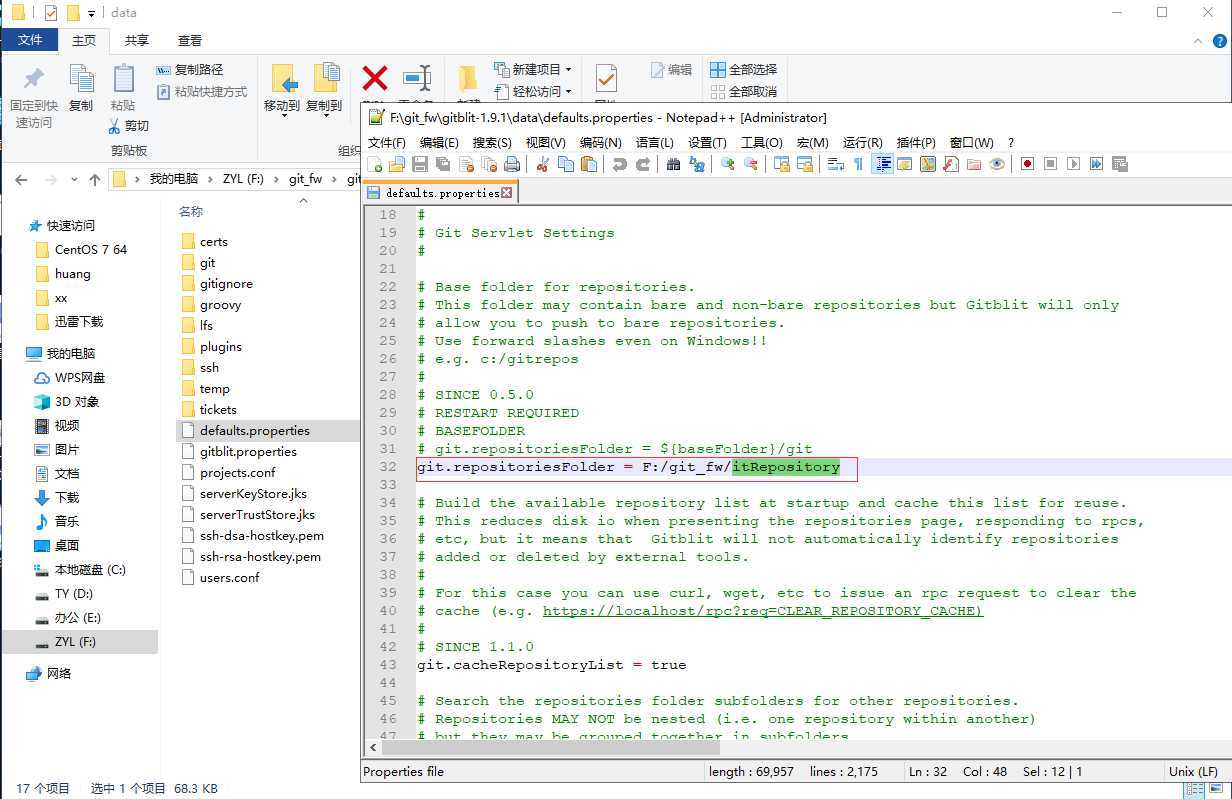
Task: Toggle synchronized vertical scrolling icon
Action: pyautogui.click(x=781, y=164)
